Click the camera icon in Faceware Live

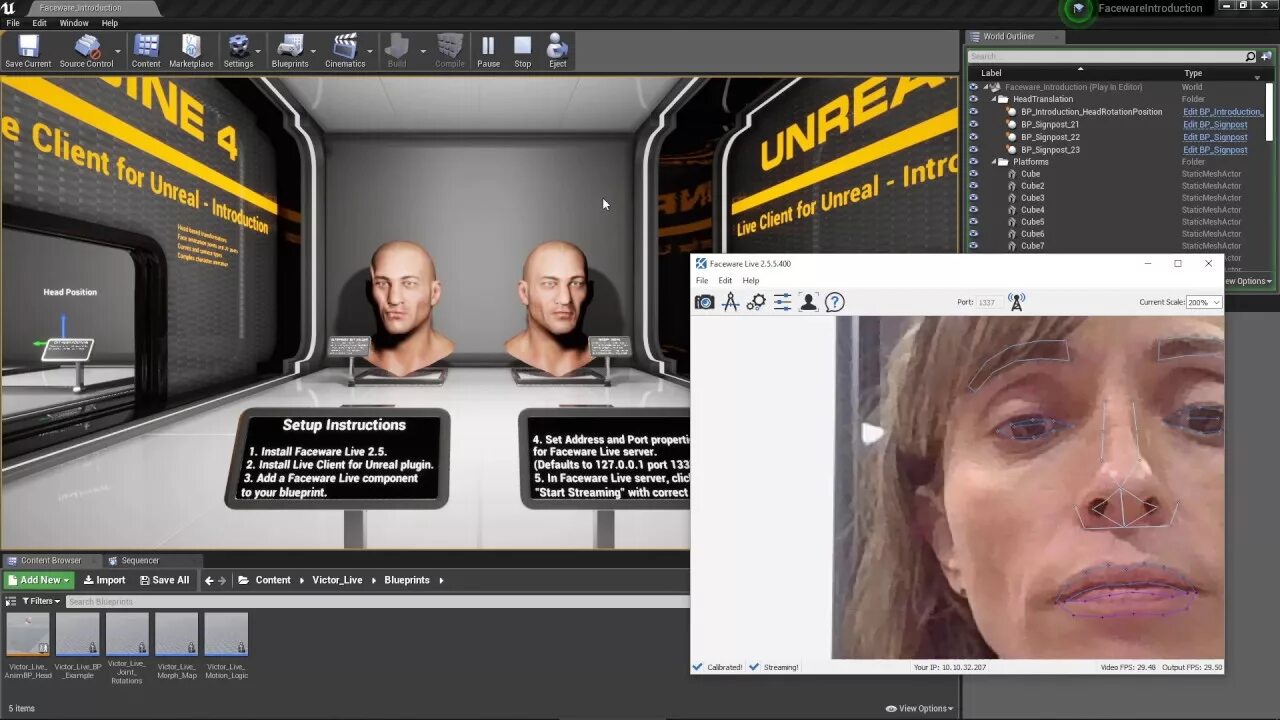705,302
